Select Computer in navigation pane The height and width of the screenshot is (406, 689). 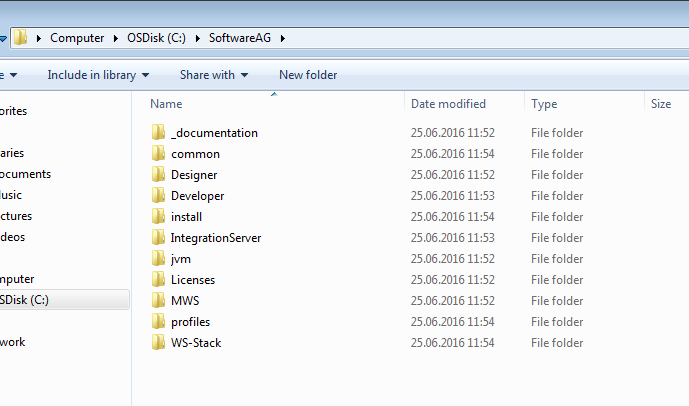point(17,279)
